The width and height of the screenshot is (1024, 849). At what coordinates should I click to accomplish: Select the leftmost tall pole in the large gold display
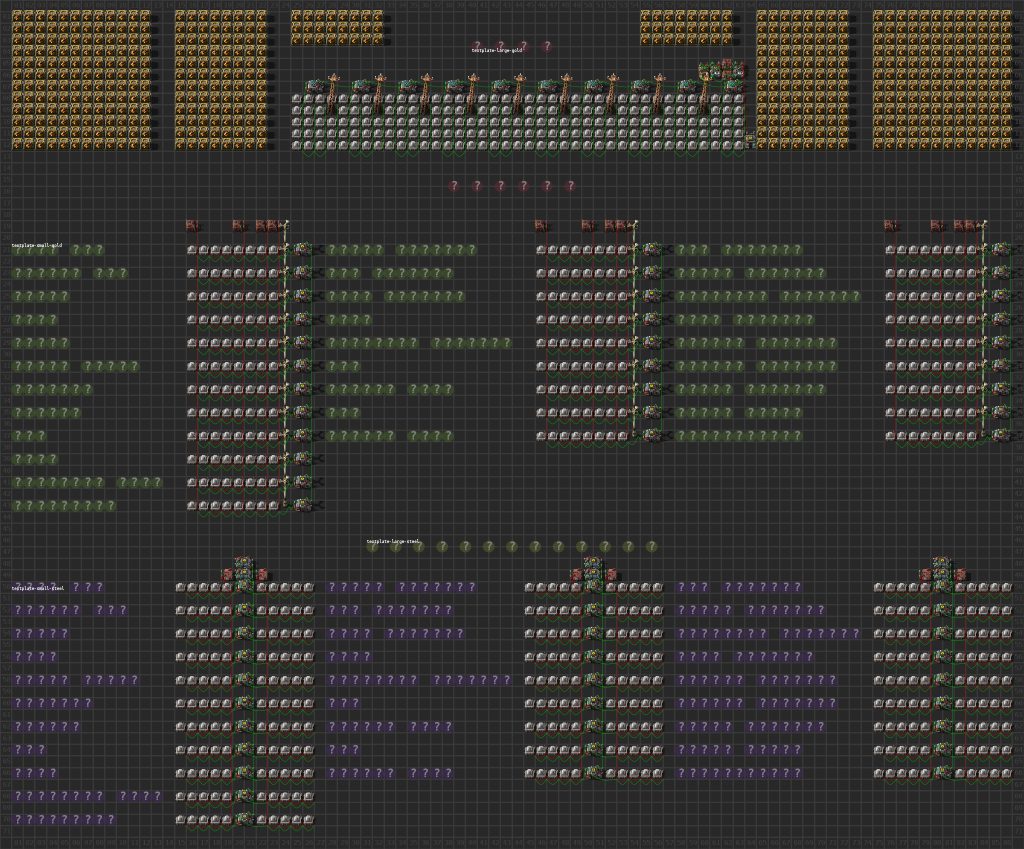[x=332, y=93]
